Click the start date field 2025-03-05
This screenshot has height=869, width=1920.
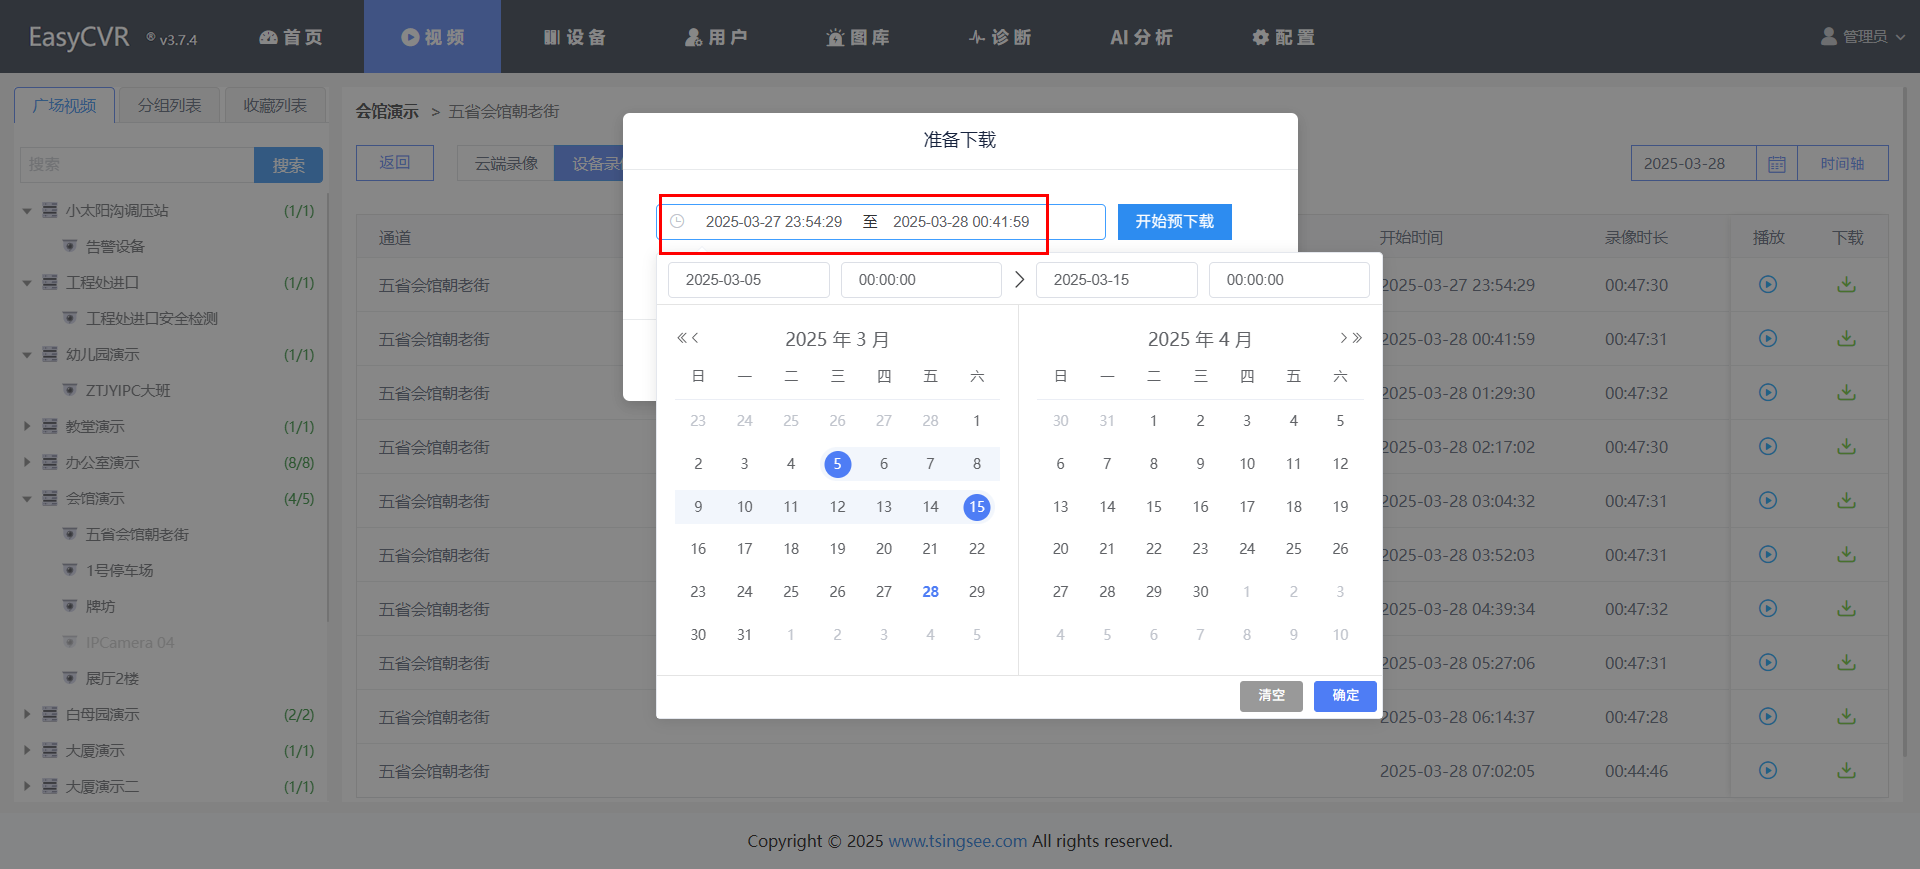[x=748, y=280]
